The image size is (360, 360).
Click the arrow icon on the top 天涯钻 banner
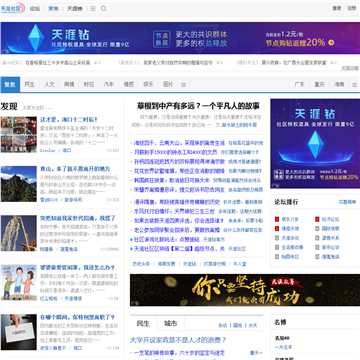(331, 42)
